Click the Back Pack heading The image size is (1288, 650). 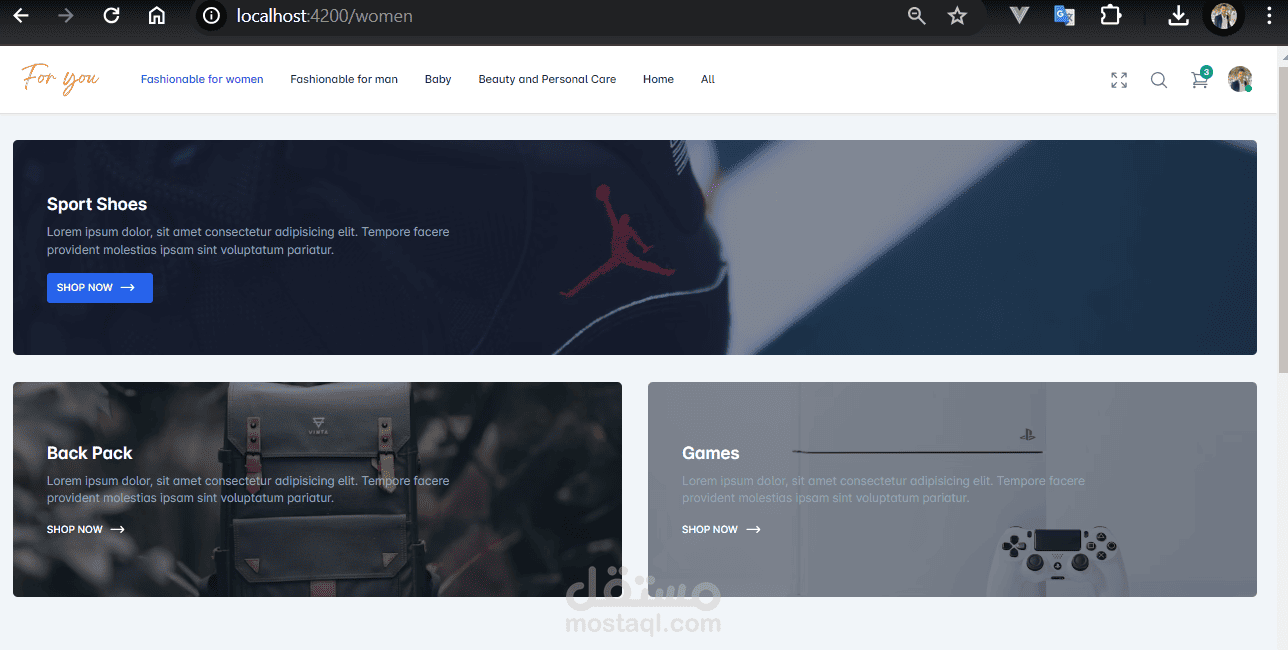coord(90,453)
